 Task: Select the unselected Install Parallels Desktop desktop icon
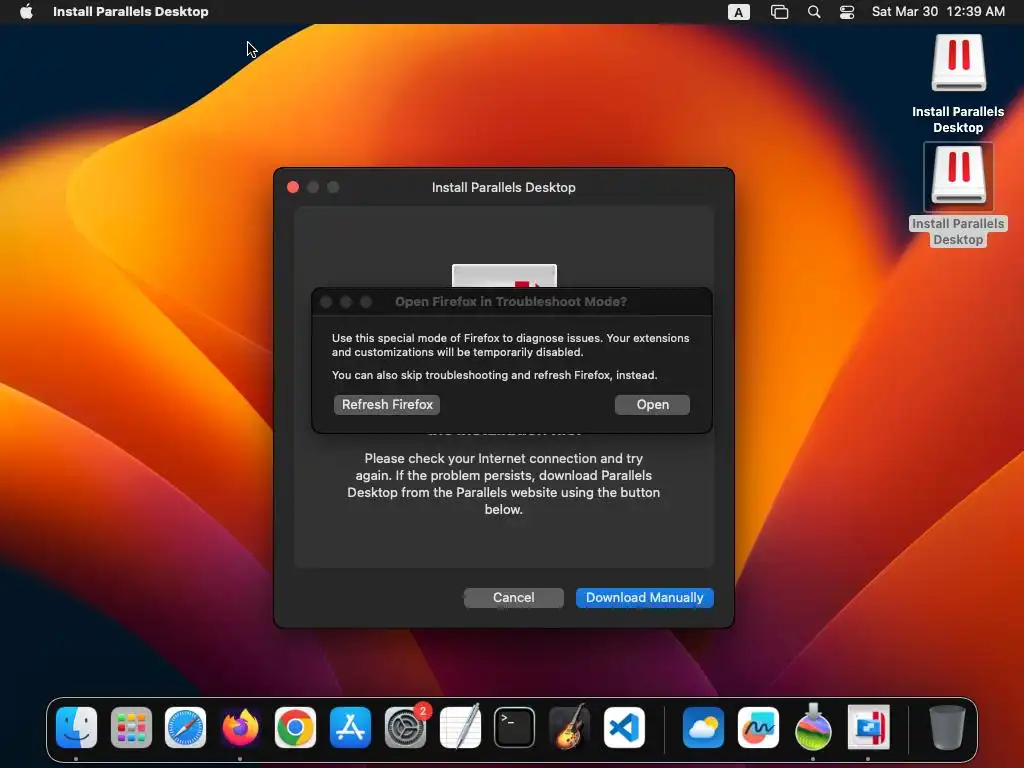958,63
